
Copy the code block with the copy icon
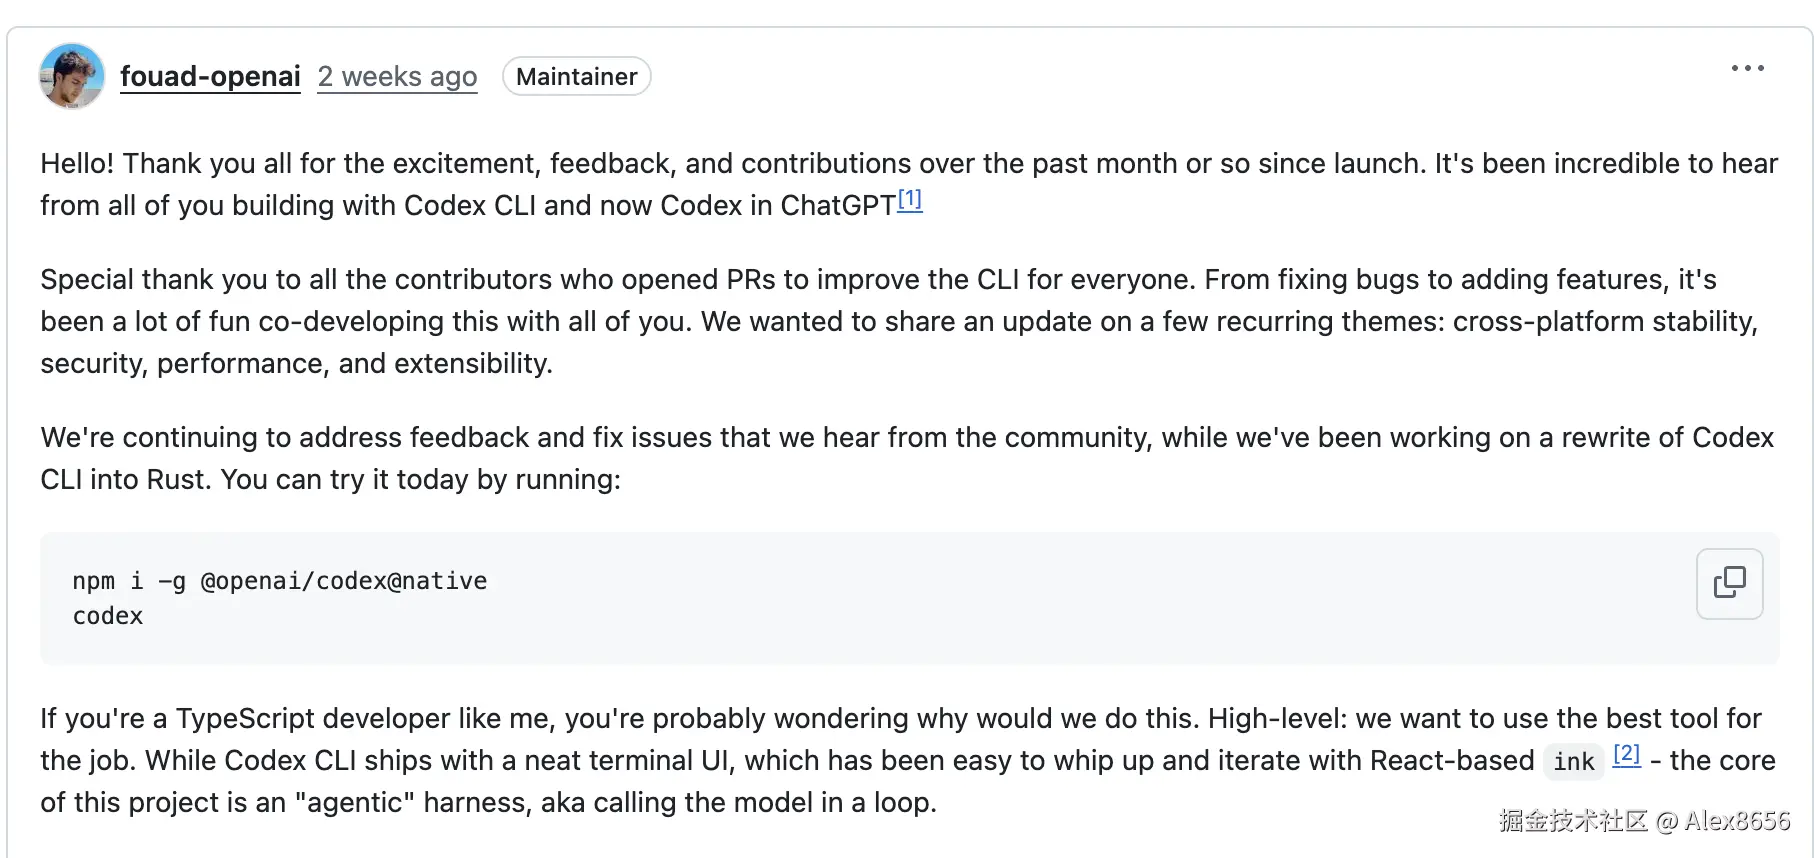pos(1729,583)
